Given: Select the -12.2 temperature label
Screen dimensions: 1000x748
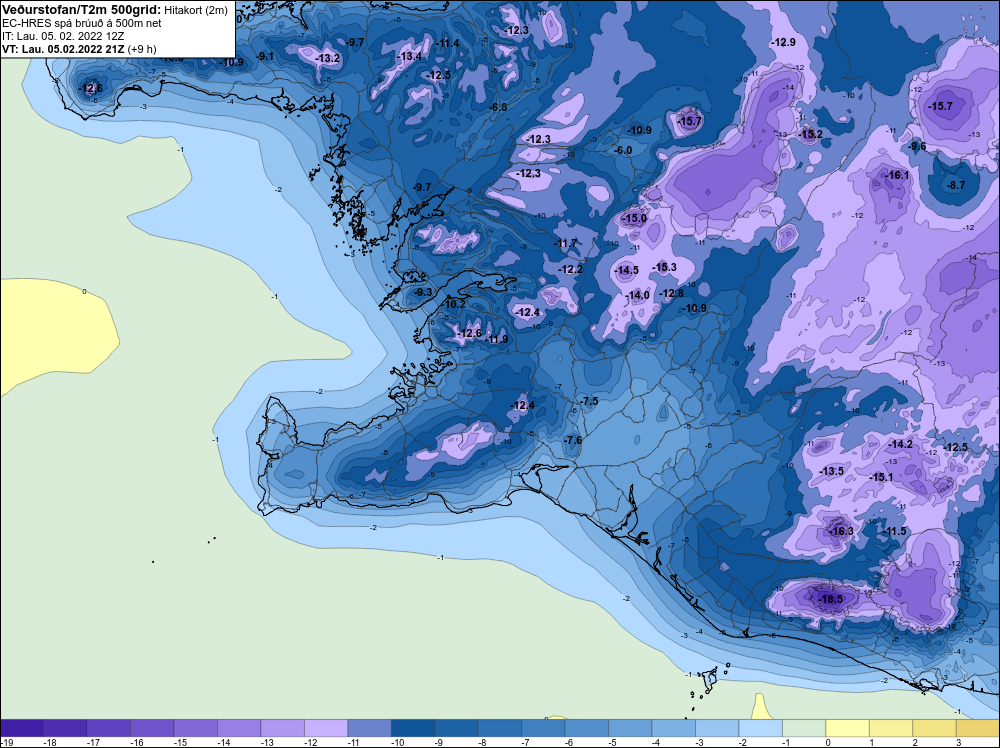Looking at the screenshot, I should tap(570, 269).
